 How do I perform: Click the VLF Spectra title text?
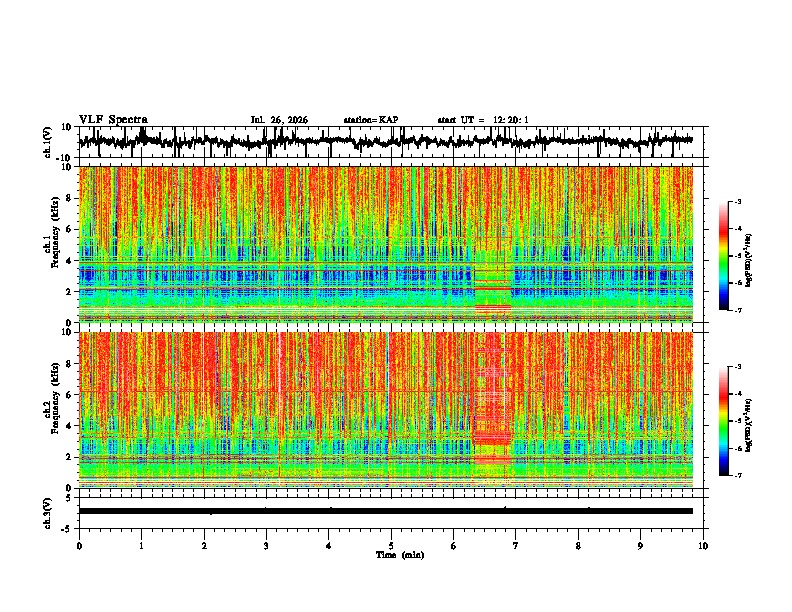point(113,120)
